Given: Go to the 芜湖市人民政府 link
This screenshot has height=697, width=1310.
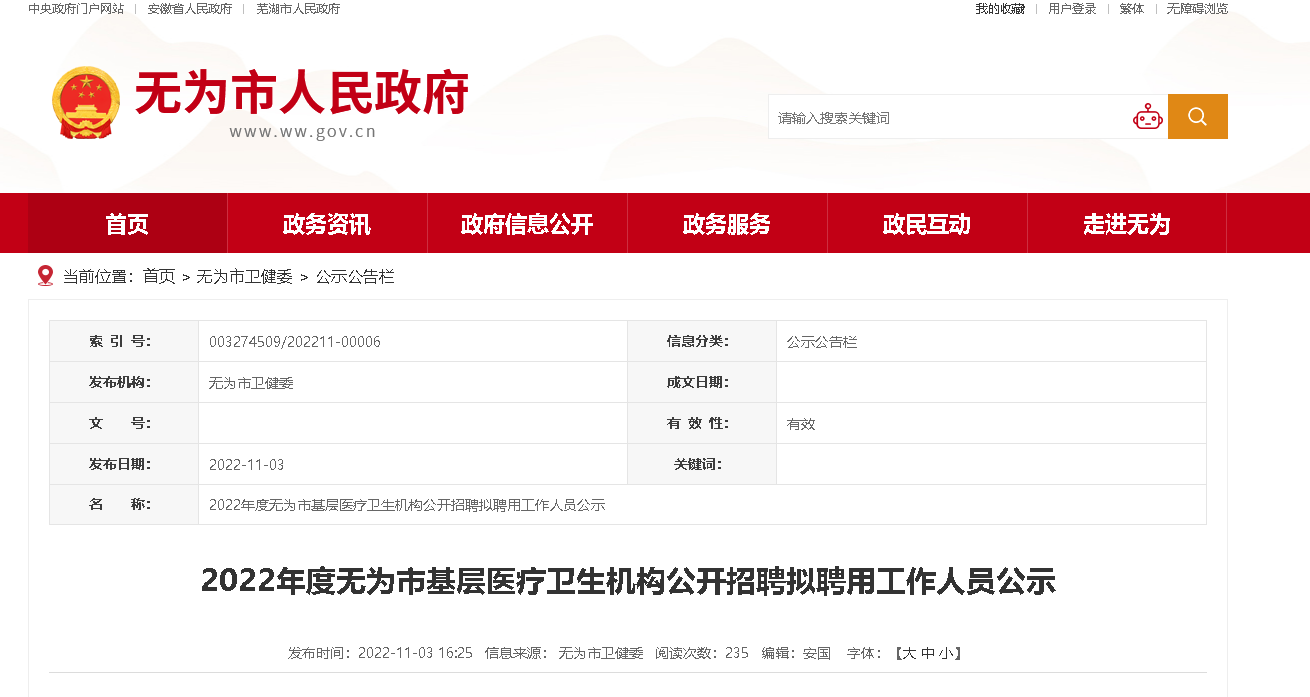Looking at the screenshot, I should click(x=298, y=9).
